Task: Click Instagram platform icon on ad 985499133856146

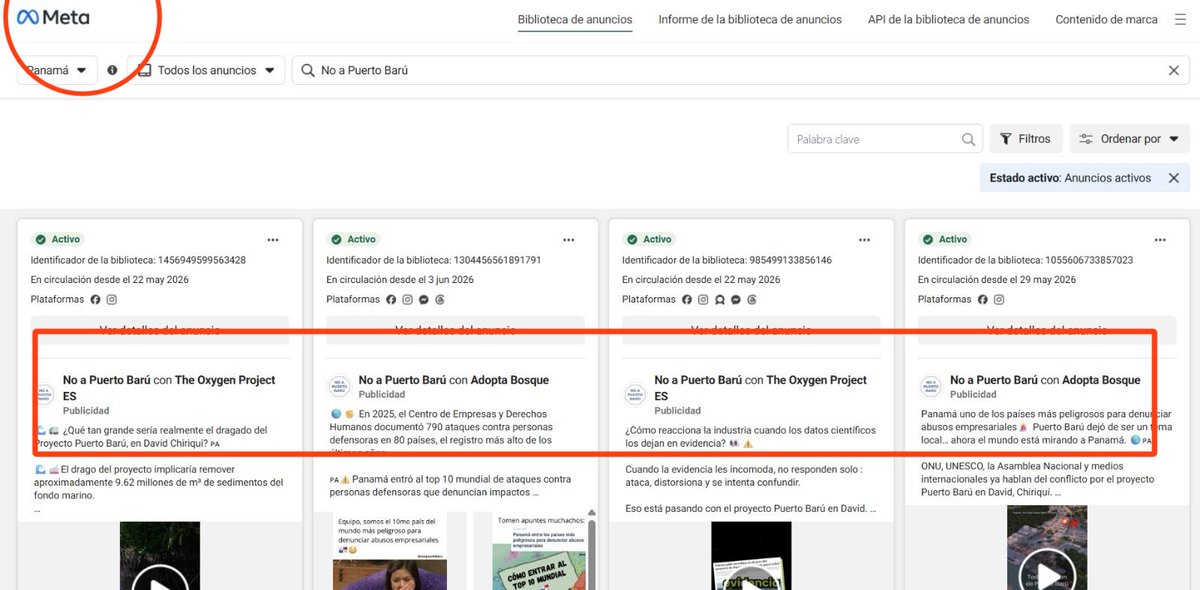Action: (x=704, y=299)
